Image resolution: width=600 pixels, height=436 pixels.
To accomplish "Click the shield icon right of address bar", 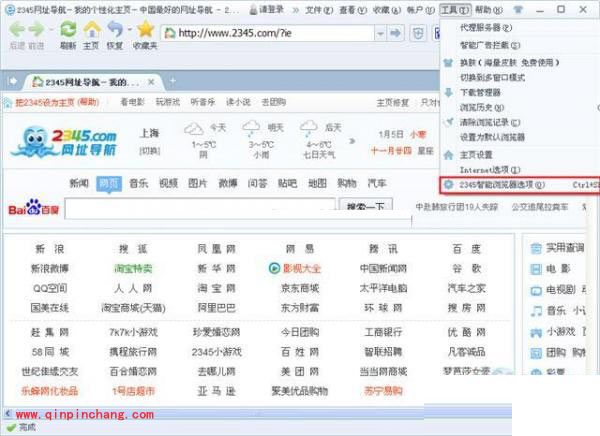I will coord(418,33).
